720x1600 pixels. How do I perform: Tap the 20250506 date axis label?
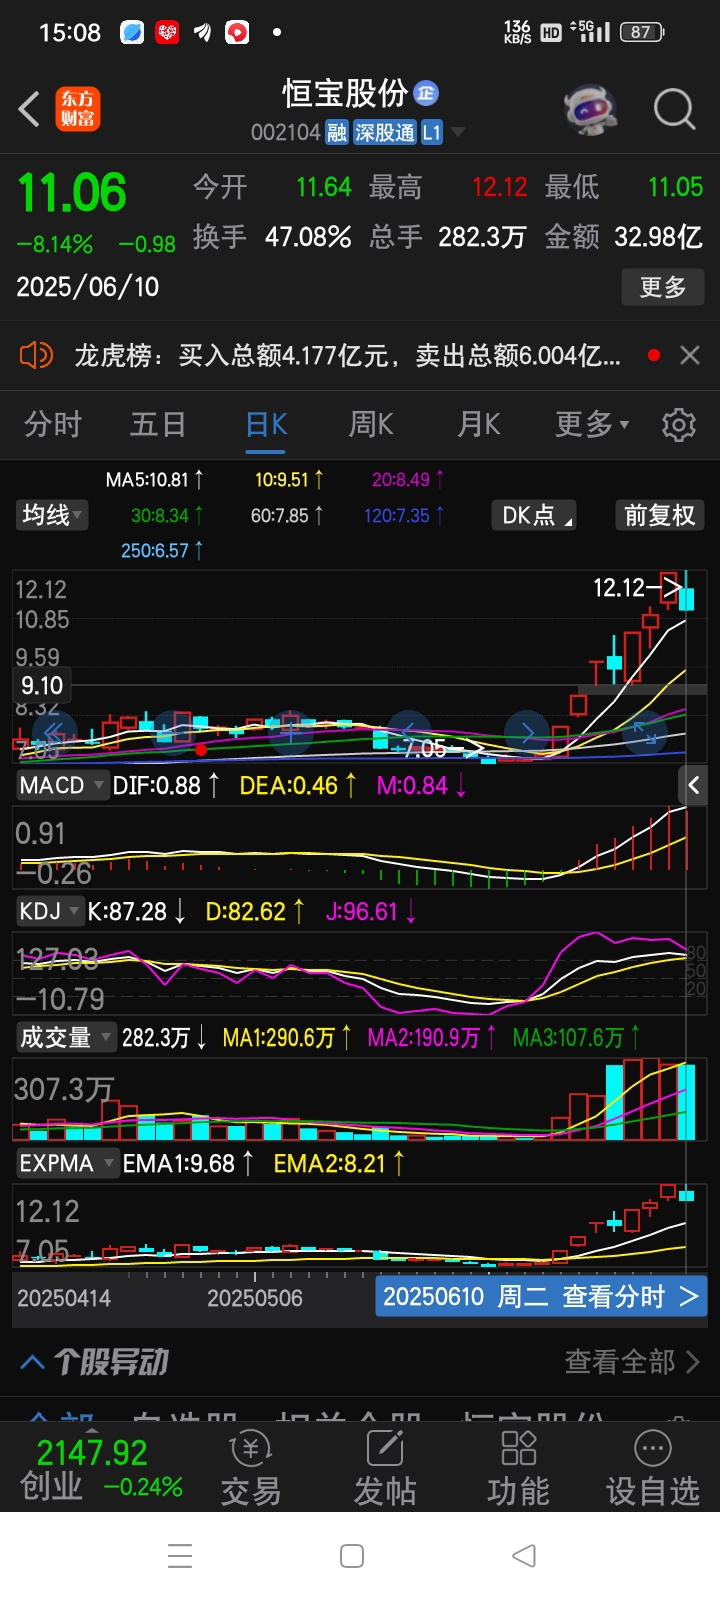click(255, 1298)
